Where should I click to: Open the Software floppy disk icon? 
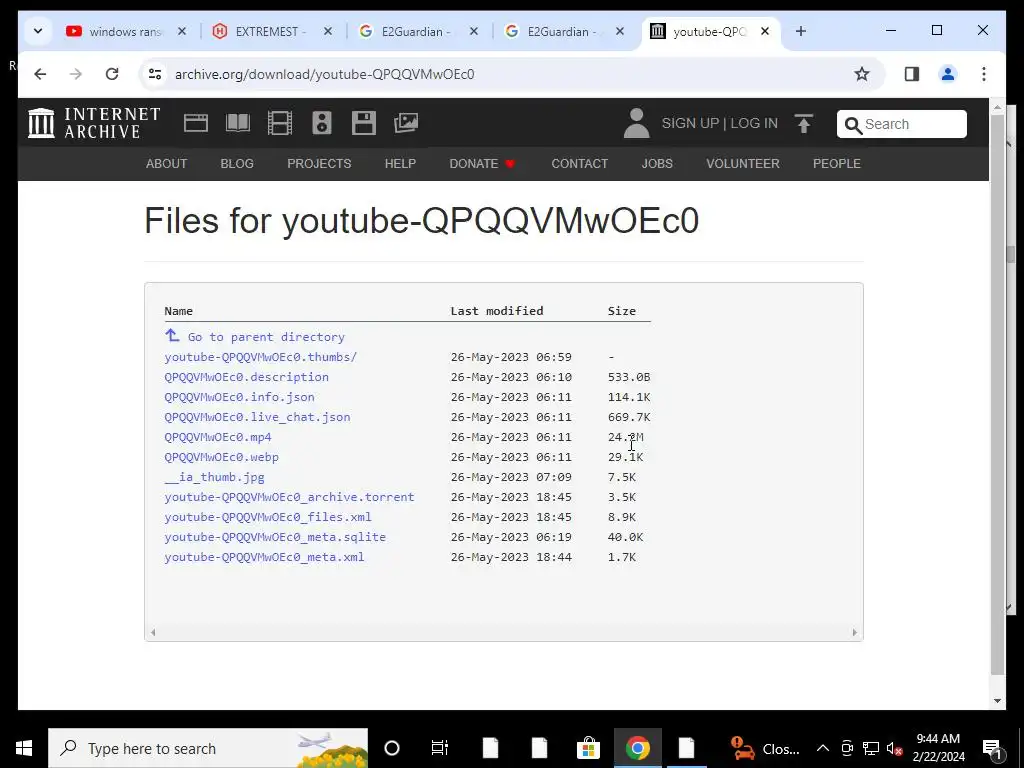point(364,123)
